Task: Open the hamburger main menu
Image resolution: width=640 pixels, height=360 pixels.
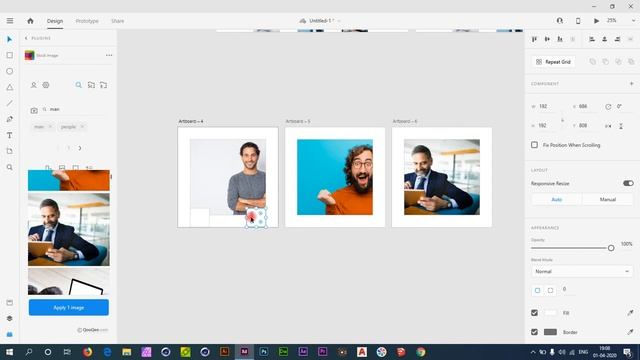Action: [10, 21]
